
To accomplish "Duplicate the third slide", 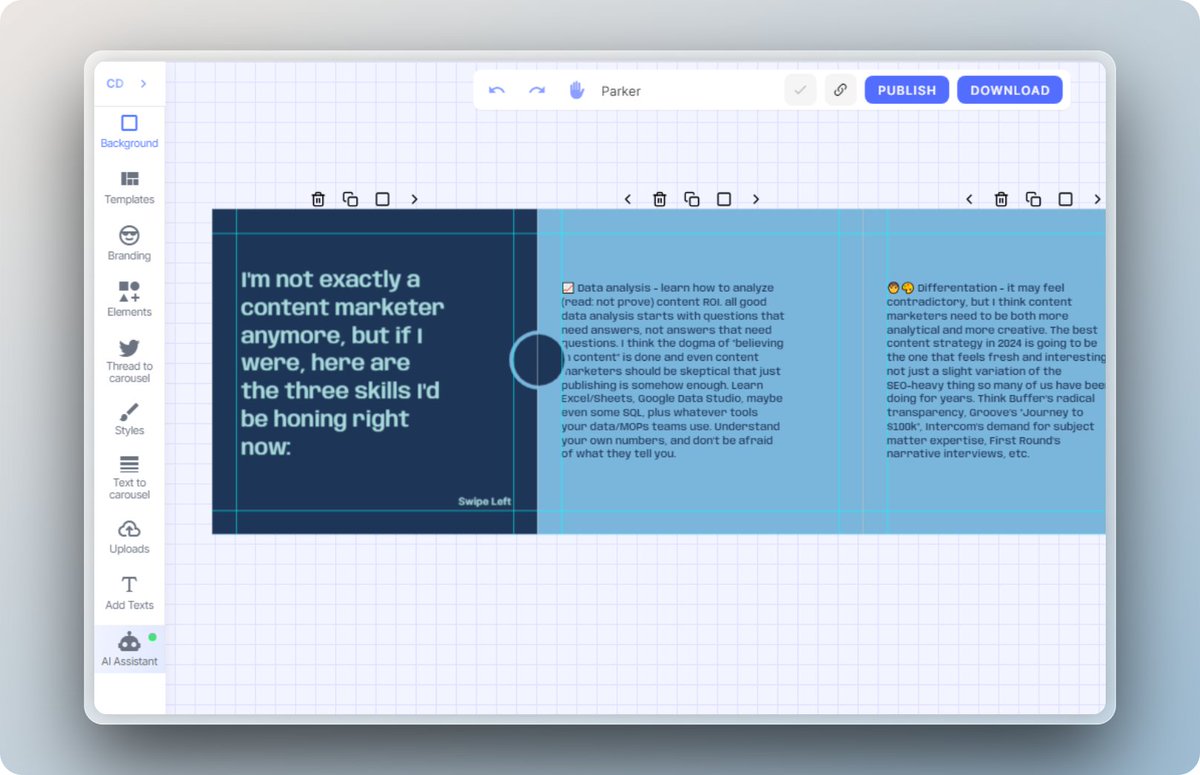I will coord(1033,199).
